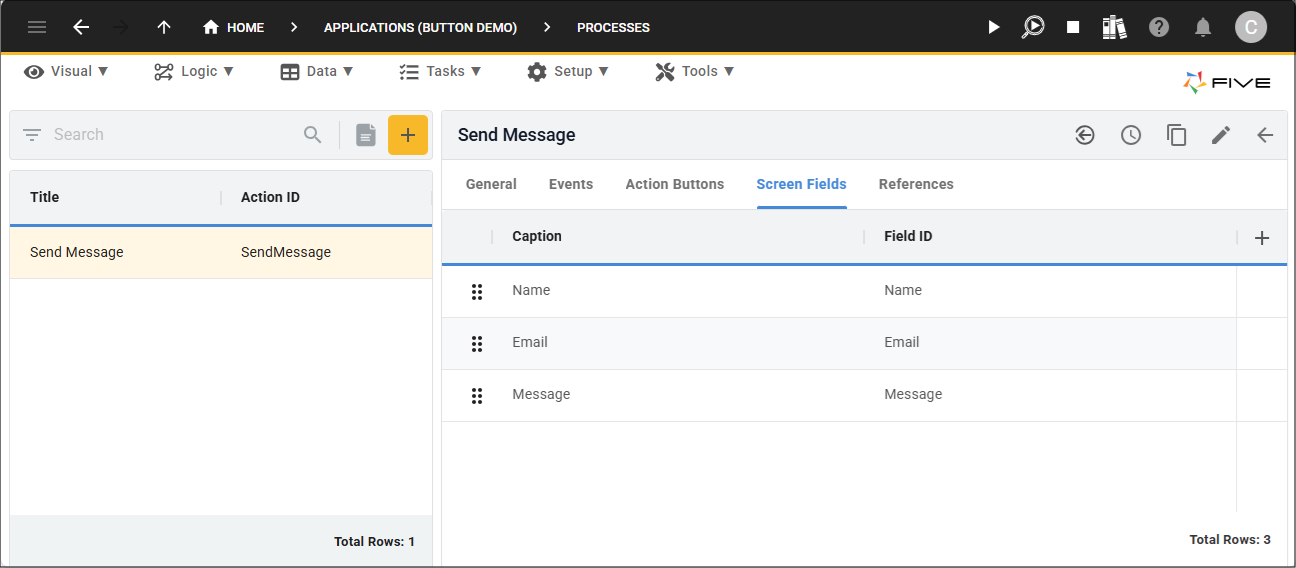
Task: Click the Name Field ID cell
Action: pos(903,290)
